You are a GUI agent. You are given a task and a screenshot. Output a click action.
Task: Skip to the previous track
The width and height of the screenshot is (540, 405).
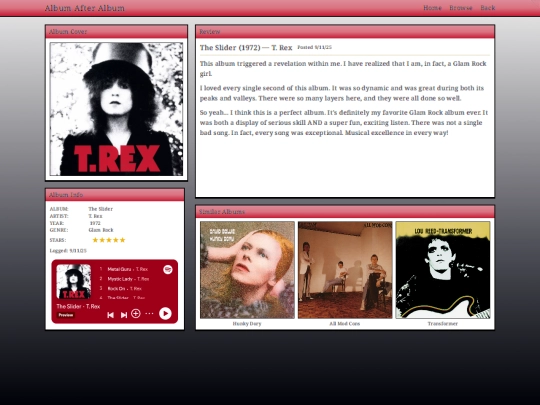(x=111, y=315)
